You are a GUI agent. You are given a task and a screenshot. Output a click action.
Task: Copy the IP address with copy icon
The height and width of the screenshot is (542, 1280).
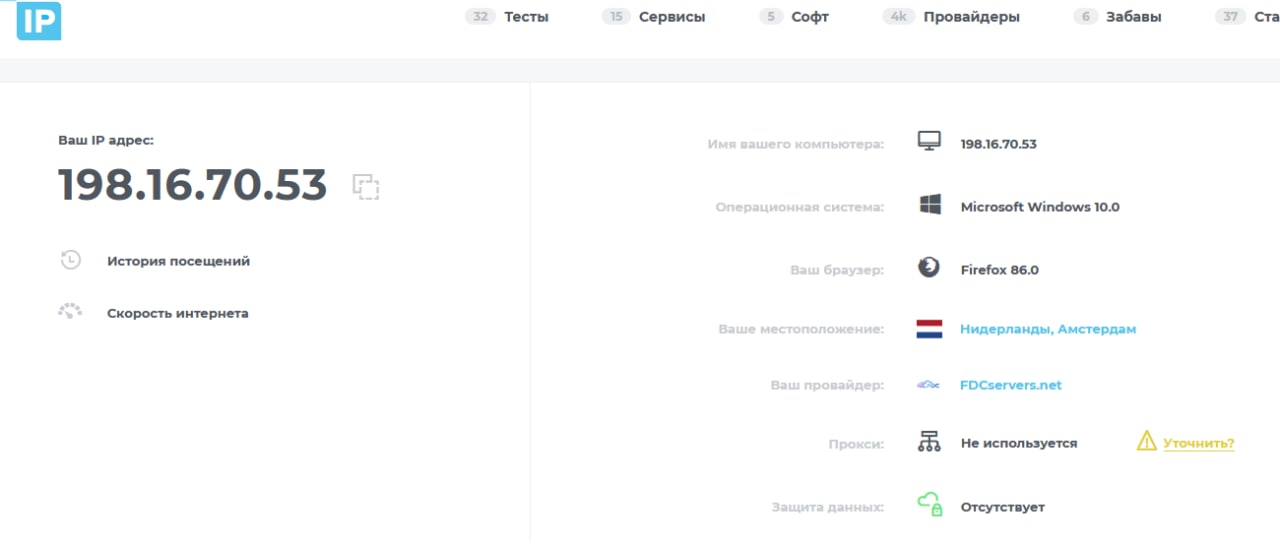[366, 186]
